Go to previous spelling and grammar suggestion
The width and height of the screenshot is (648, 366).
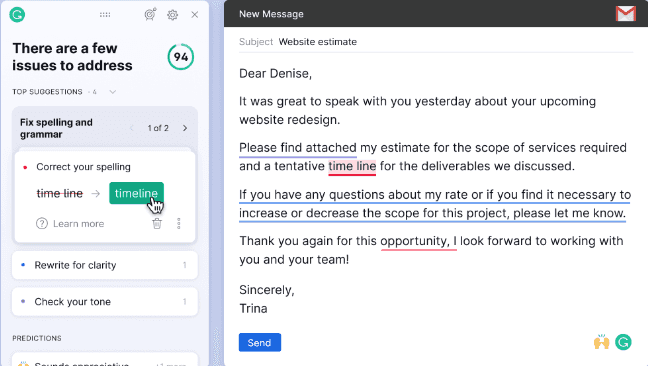tap(131, 128)
